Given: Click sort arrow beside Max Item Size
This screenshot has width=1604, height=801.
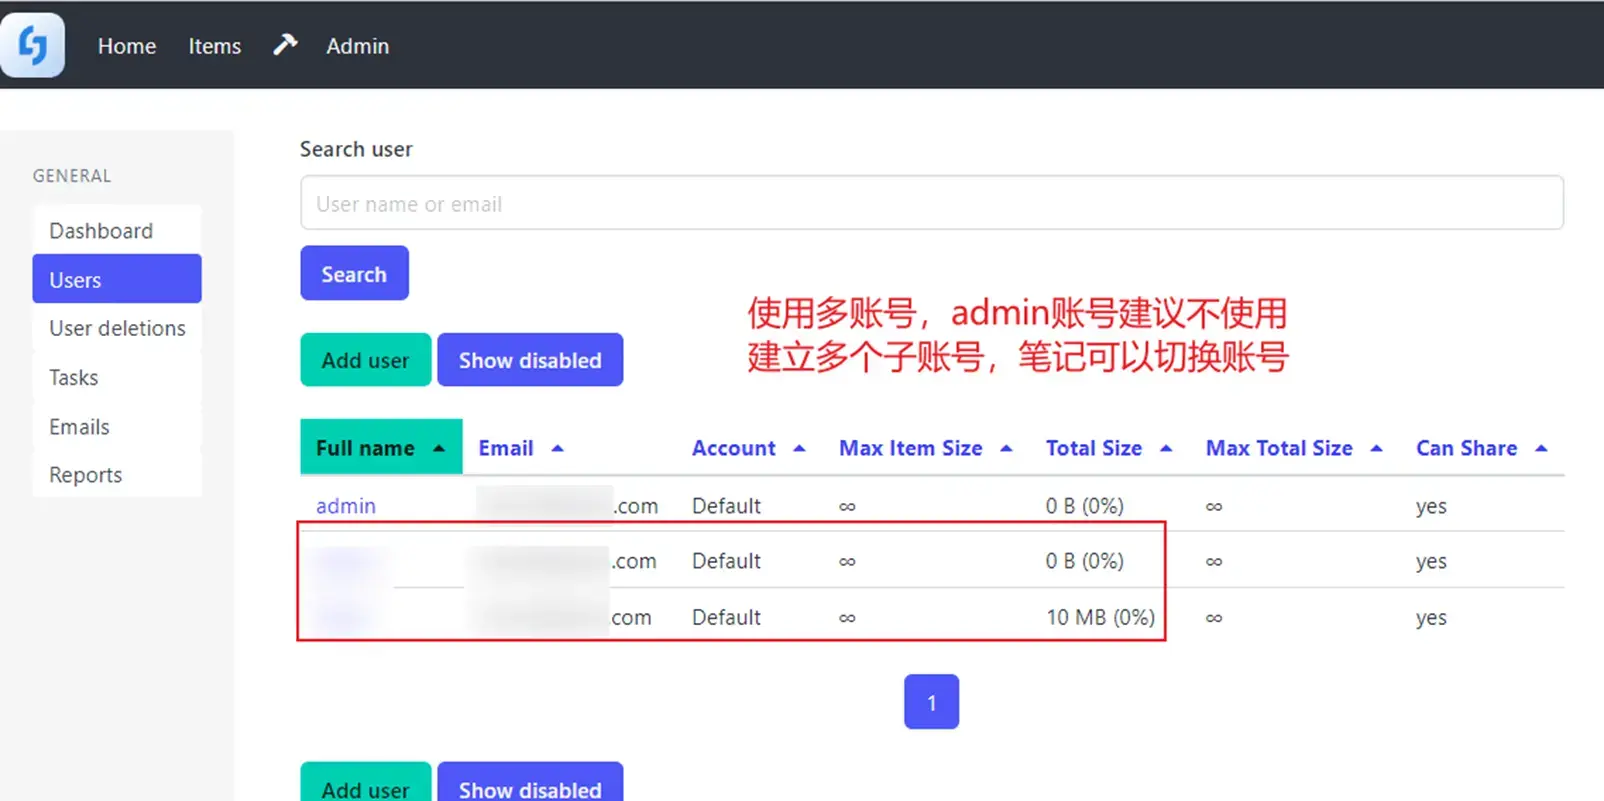Looking at the screenshot, I should click(1006, 448).
